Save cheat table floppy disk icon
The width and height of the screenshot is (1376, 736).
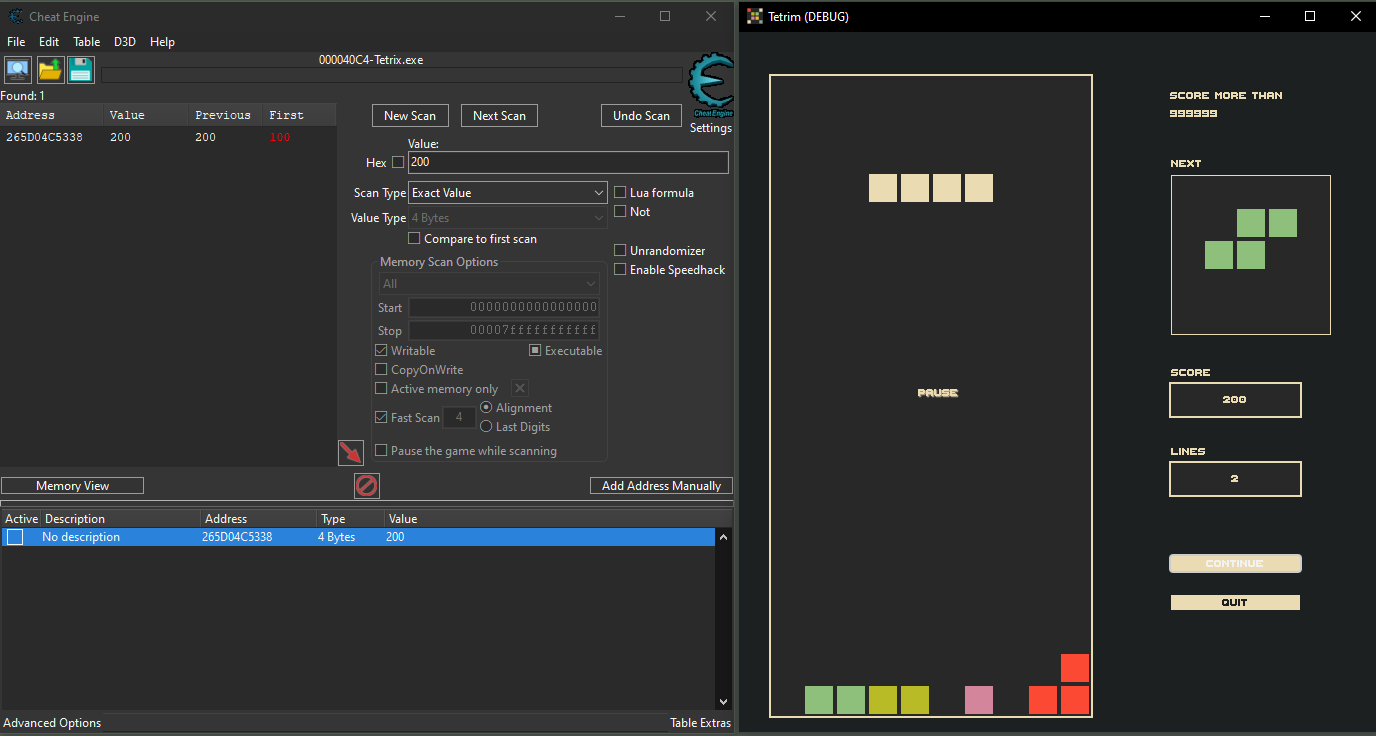tap(81, 70)
